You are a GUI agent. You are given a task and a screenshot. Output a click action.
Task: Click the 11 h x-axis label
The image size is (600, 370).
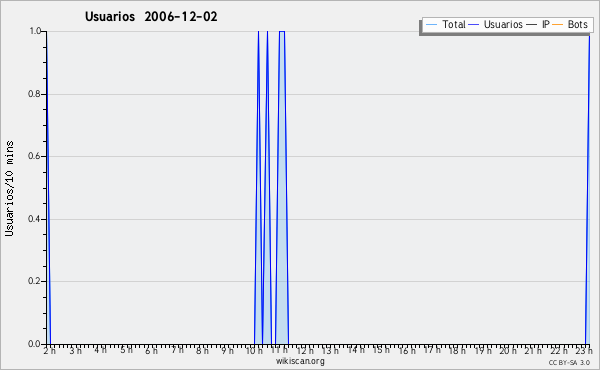279,350
